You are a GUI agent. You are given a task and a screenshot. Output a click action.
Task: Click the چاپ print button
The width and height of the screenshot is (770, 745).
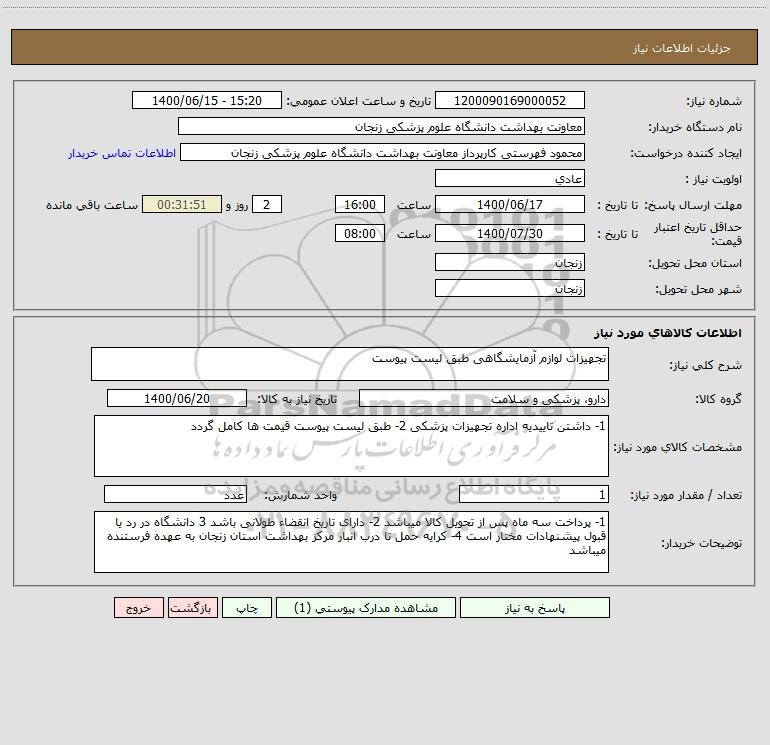(x=247, y=608)
